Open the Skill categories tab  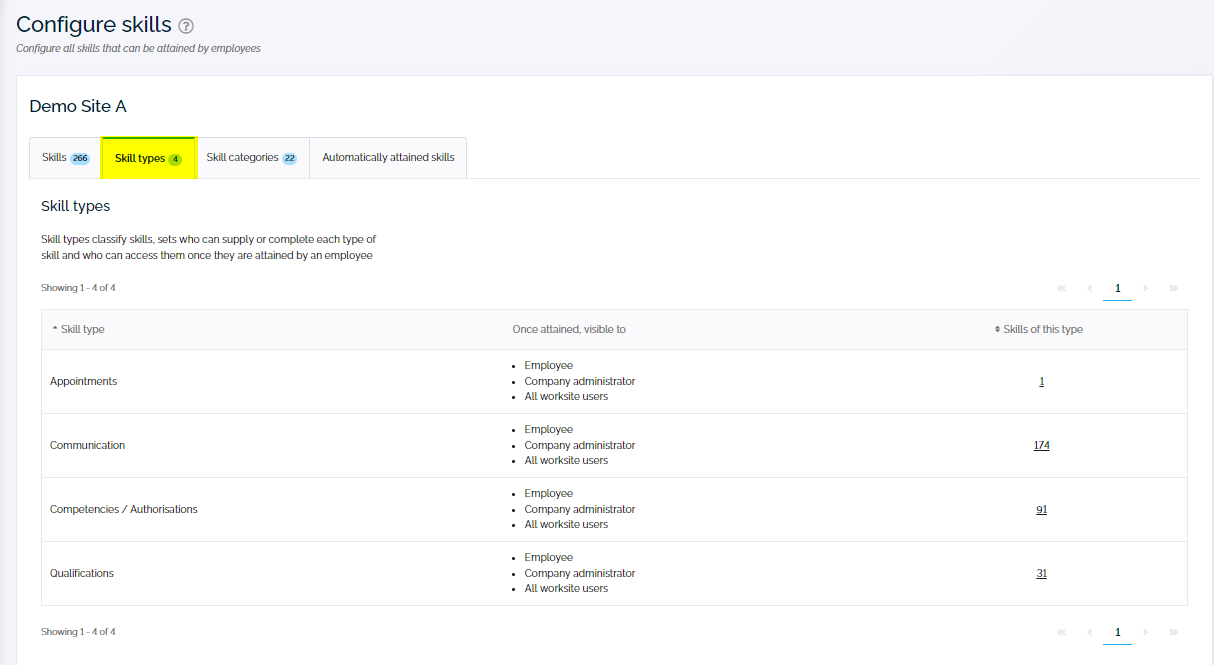pos(252,157)
